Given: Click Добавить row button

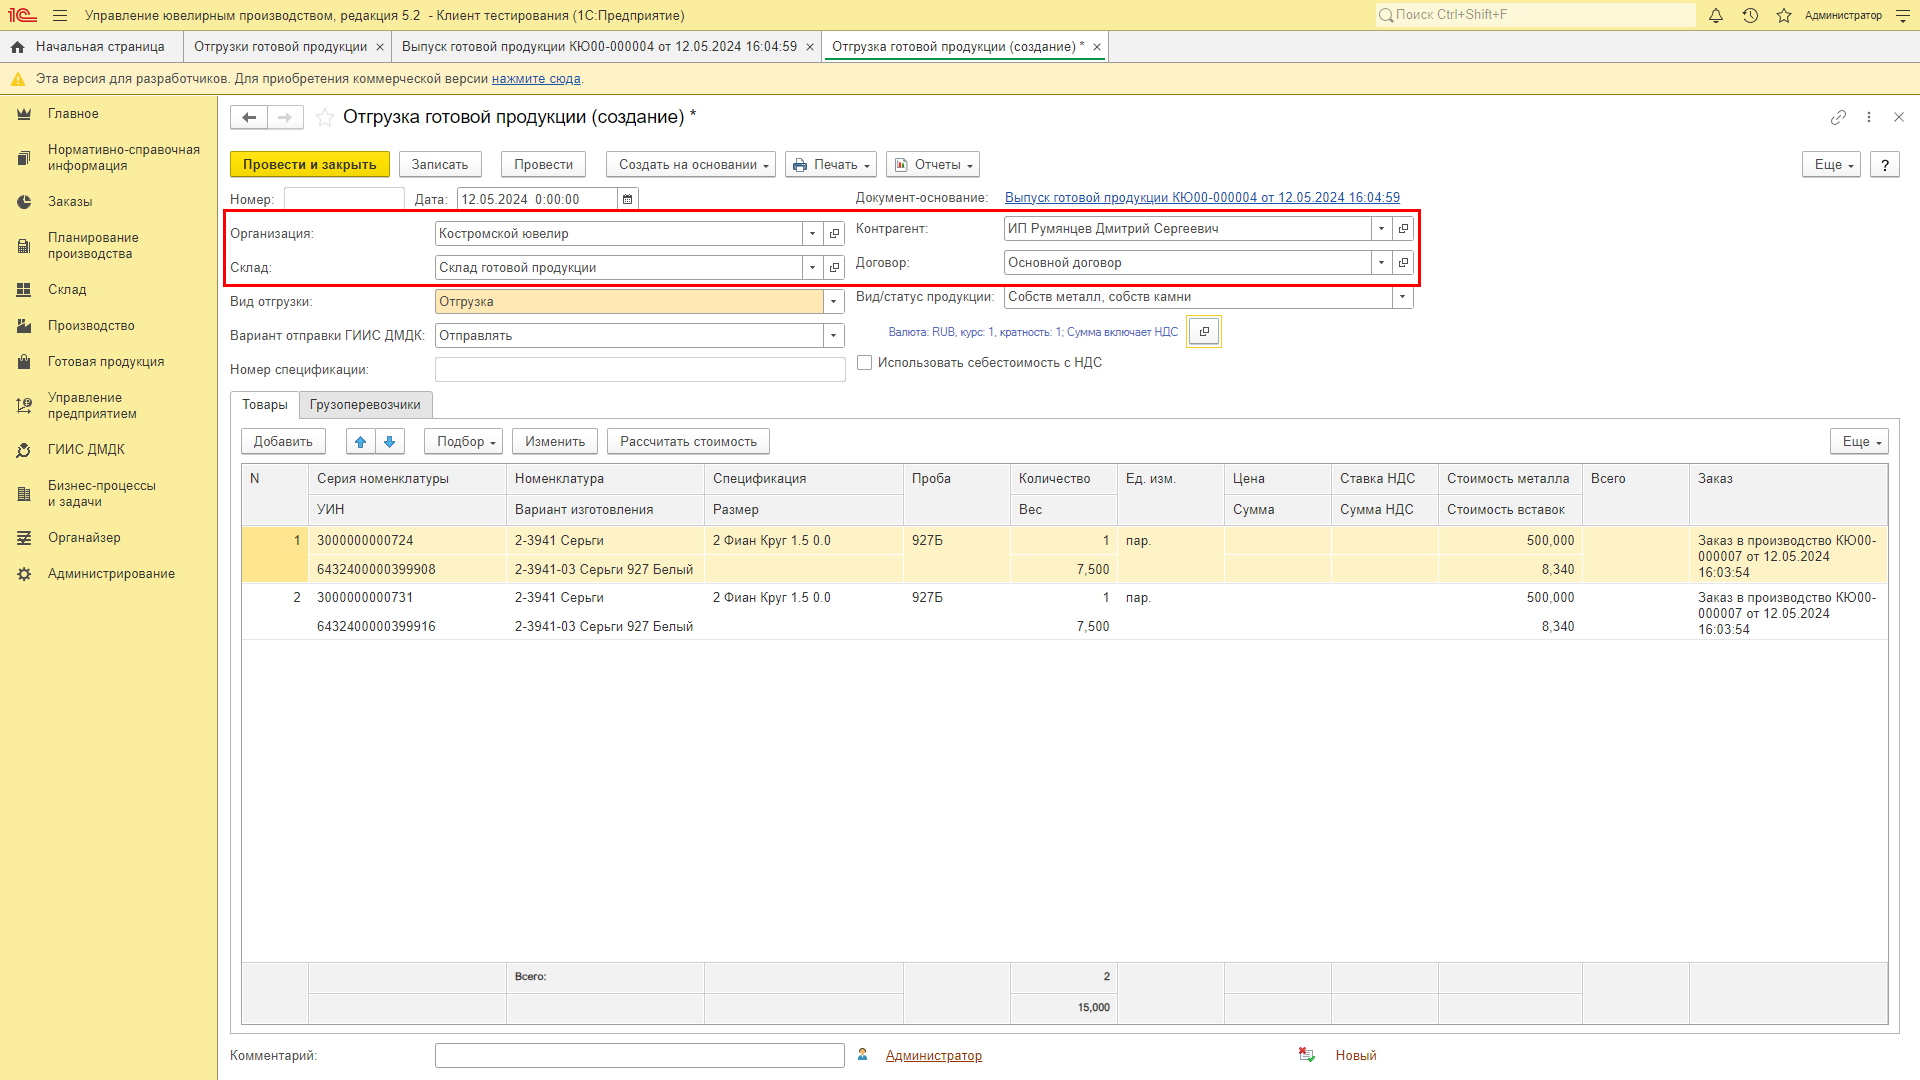Looking at the screenshot, I should point(283,442).
